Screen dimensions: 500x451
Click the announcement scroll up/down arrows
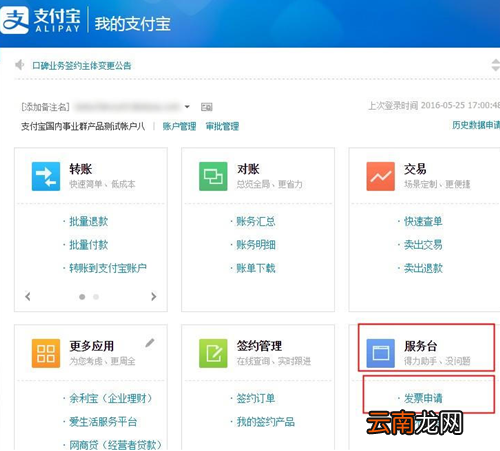pyautogui.click(x=495, y=65)
